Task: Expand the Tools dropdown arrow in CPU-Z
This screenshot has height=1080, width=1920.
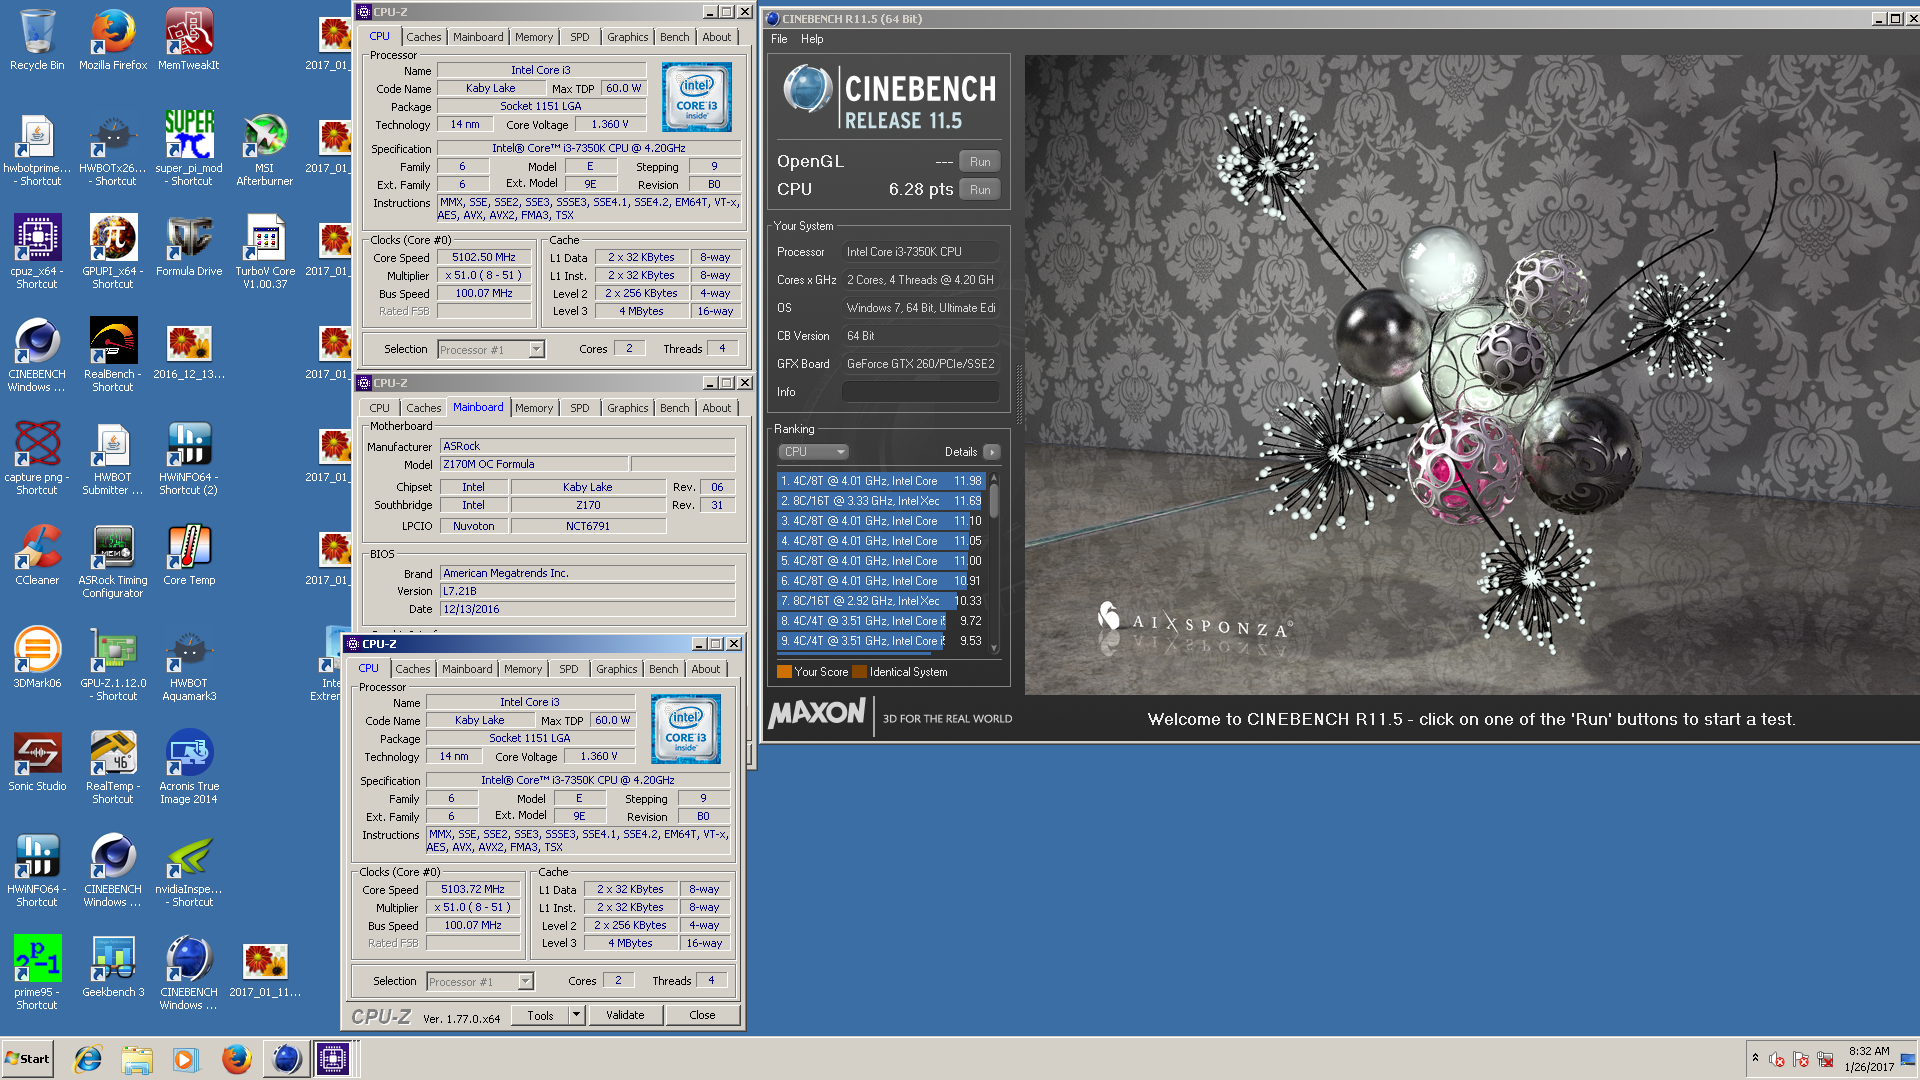Action: [576, 1015]
